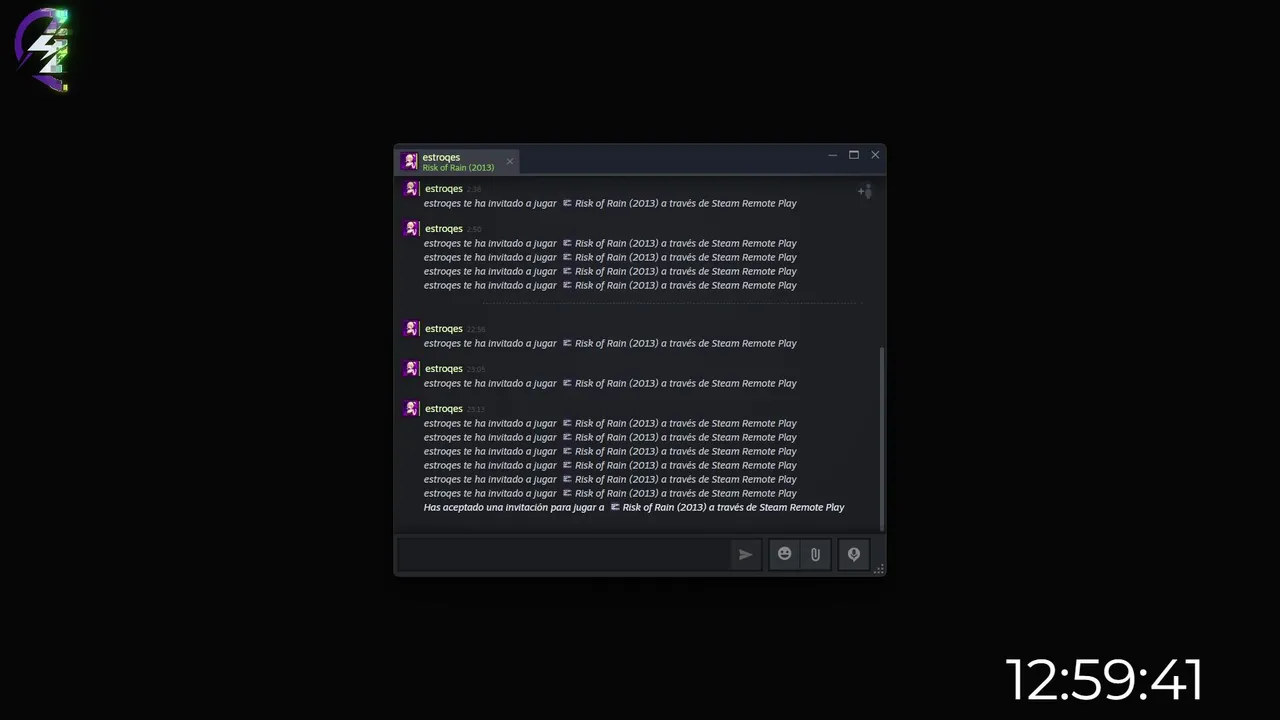Click the game icon in the 23:05 invite
1280x720 pixels.
pos(567,383)
